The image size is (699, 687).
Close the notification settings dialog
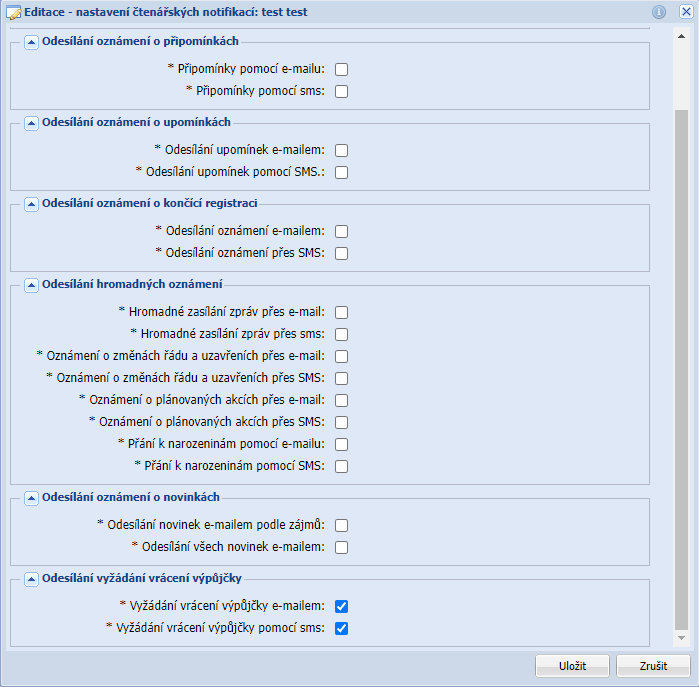[x=686, y=12]
